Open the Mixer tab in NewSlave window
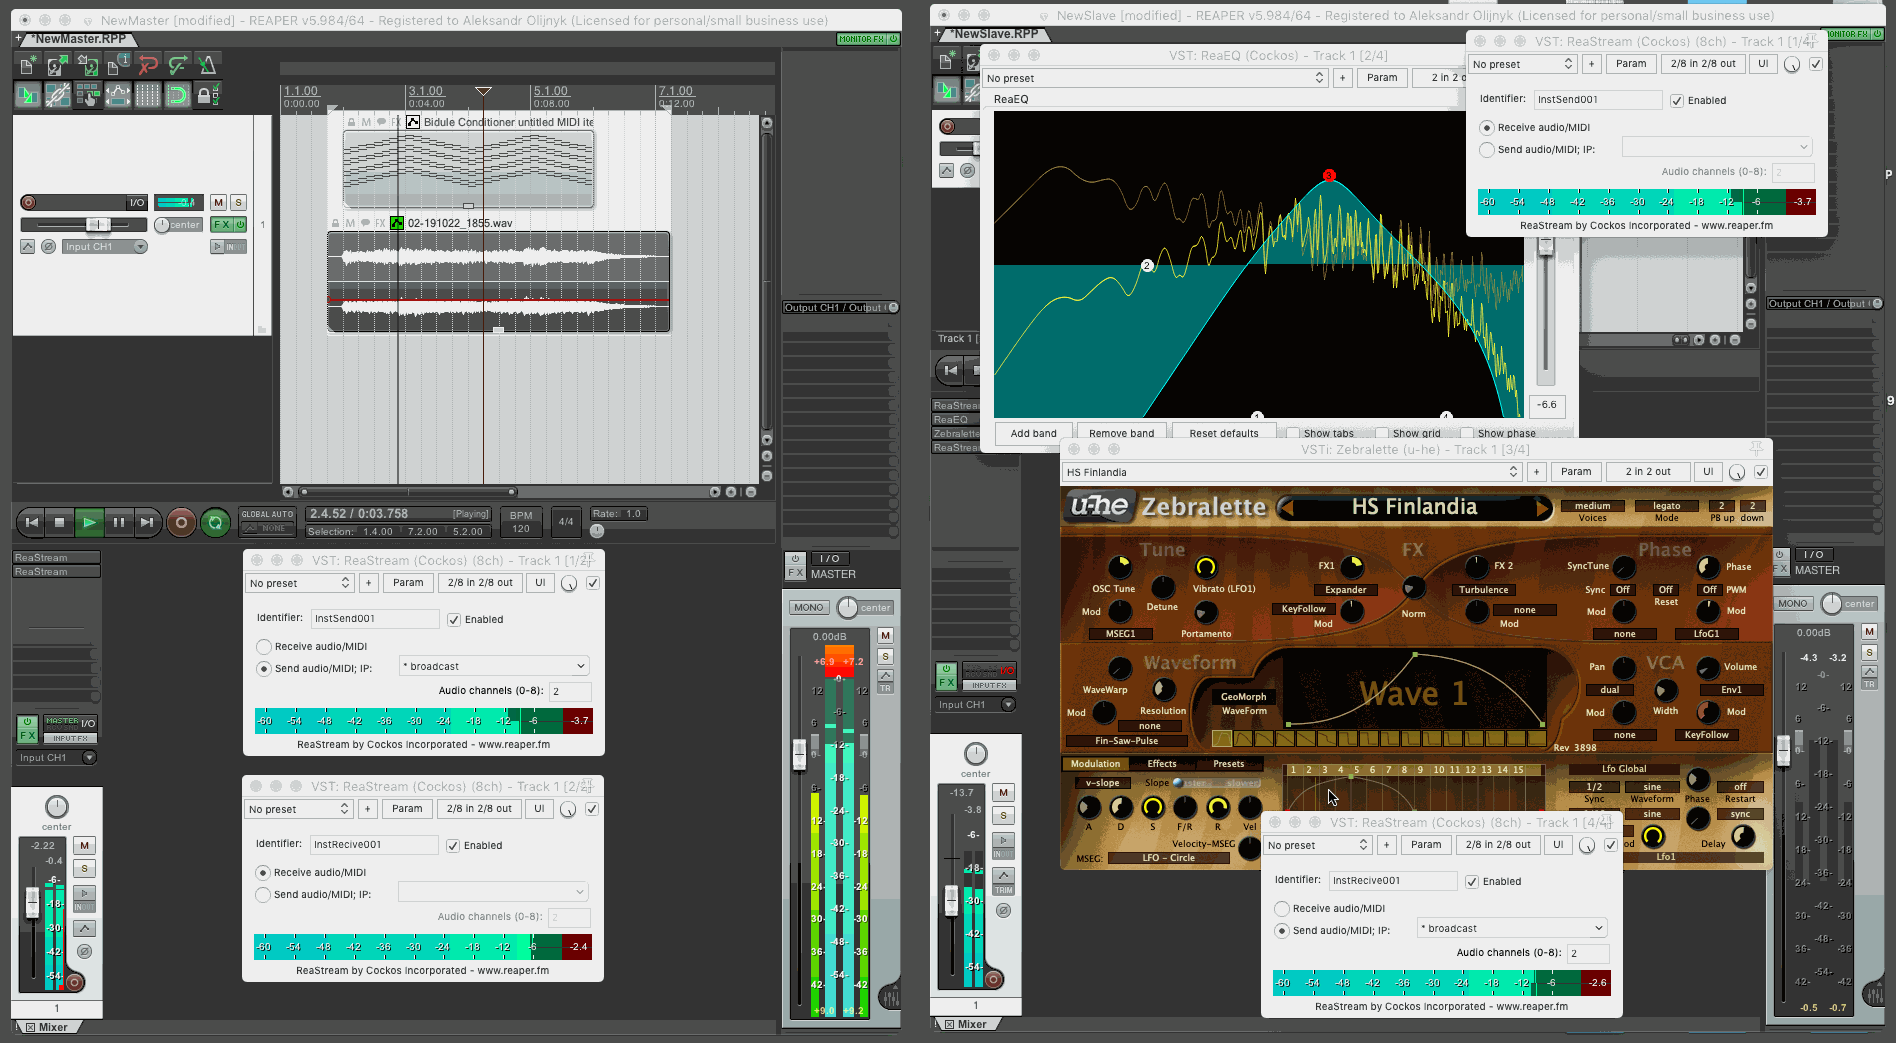Screen dimensions: 1896x1043 [x=966, y=1024]
